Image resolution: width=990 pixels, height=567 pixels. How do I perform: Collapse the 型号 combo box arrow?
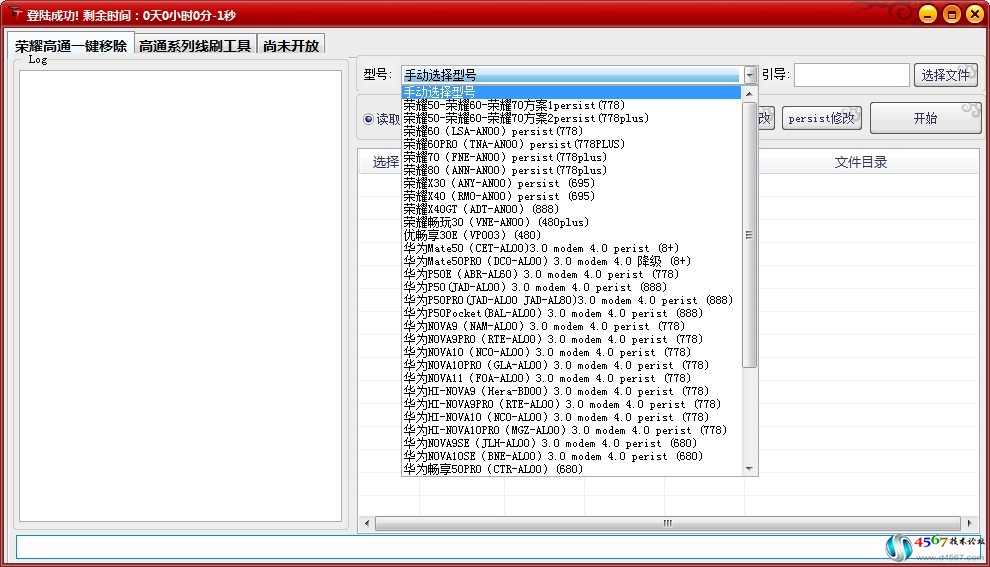point(749,75)
